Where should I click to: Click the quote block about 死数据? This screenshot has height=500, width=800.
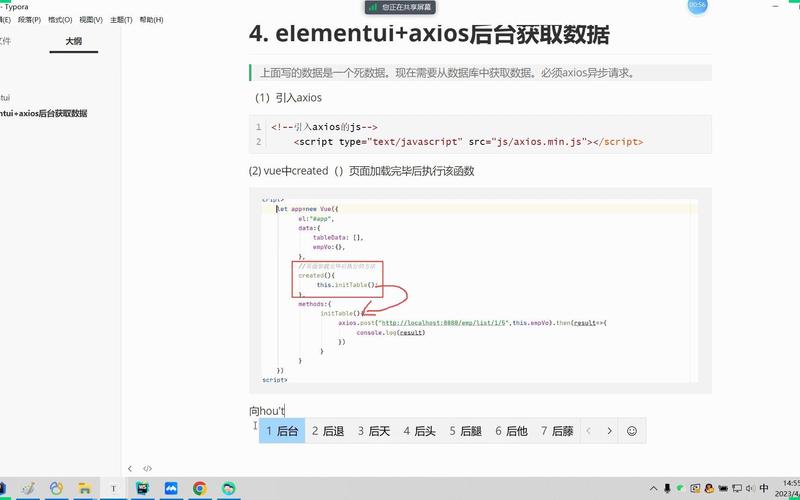pyautogui.click(x=480, y=72)
